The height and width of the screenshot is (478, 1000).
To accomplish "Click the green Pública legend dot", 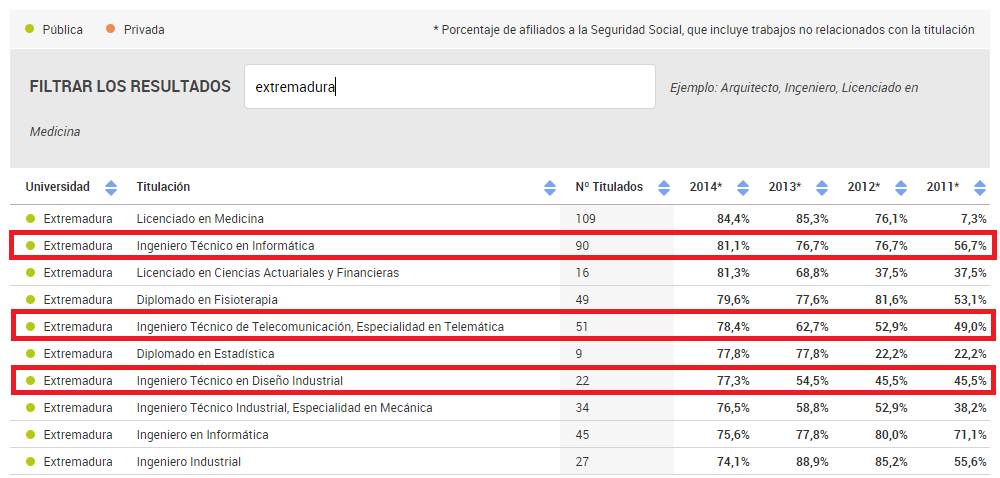I will click(29, 29).
